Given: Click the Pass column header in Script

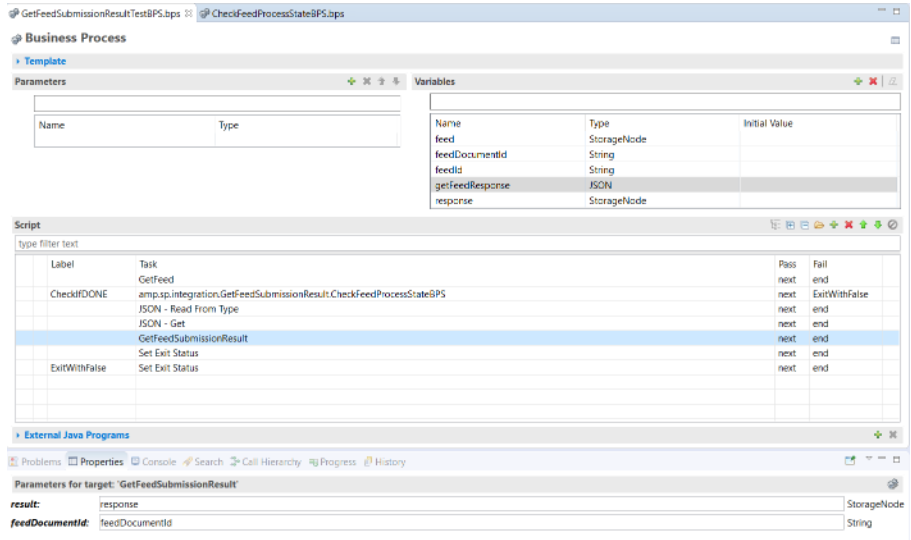Looking at the screenshot, I should coord(787,264).
